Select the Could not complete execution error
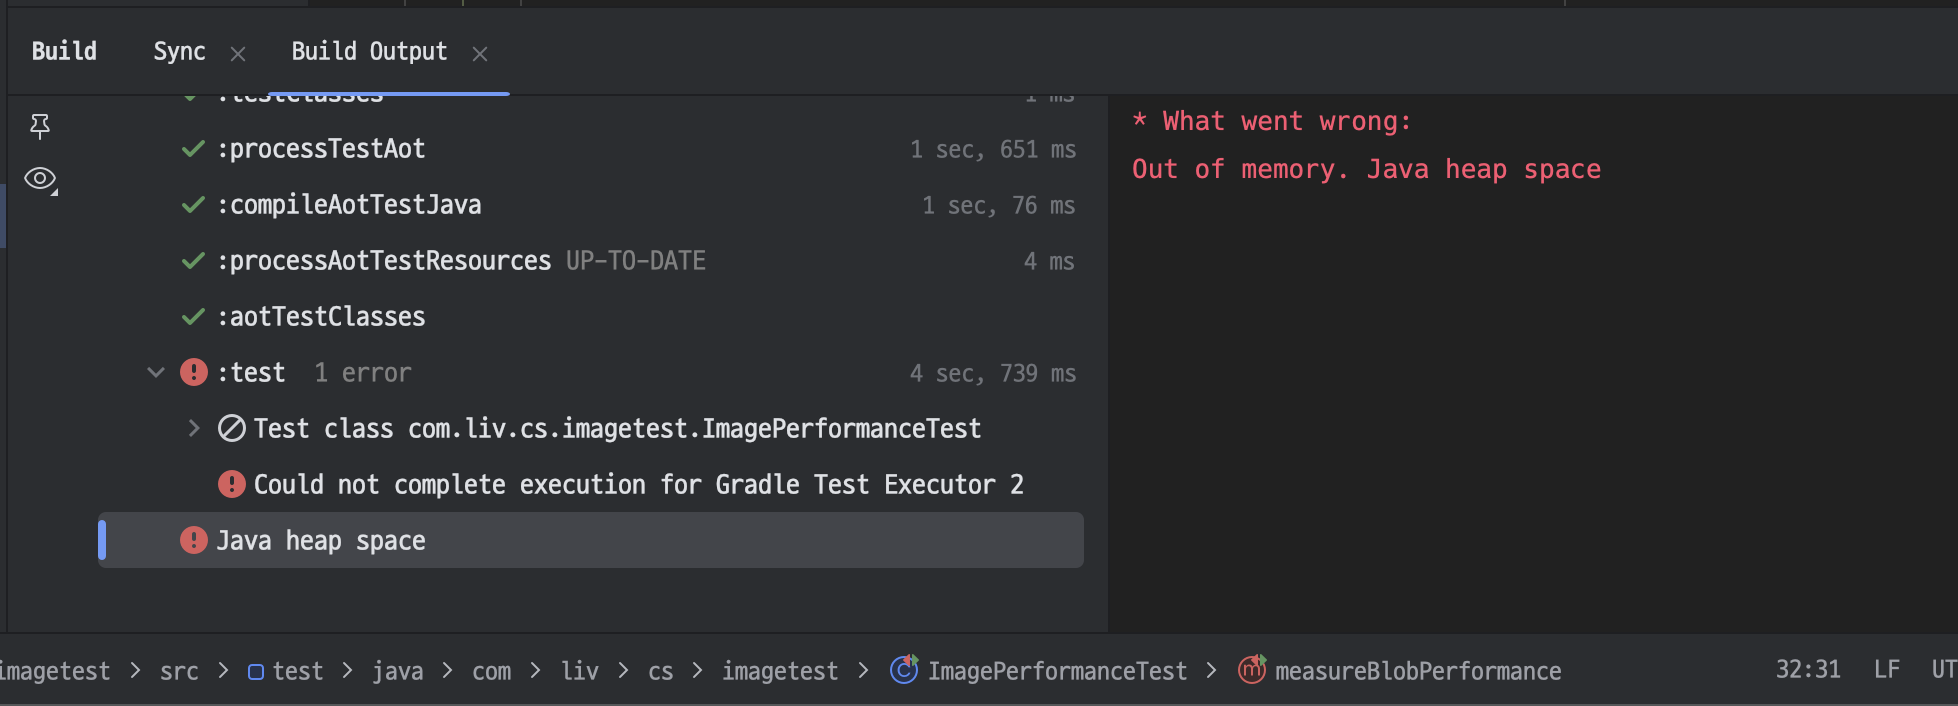This screenshot has width=1958, height=706. coord(638,485)
